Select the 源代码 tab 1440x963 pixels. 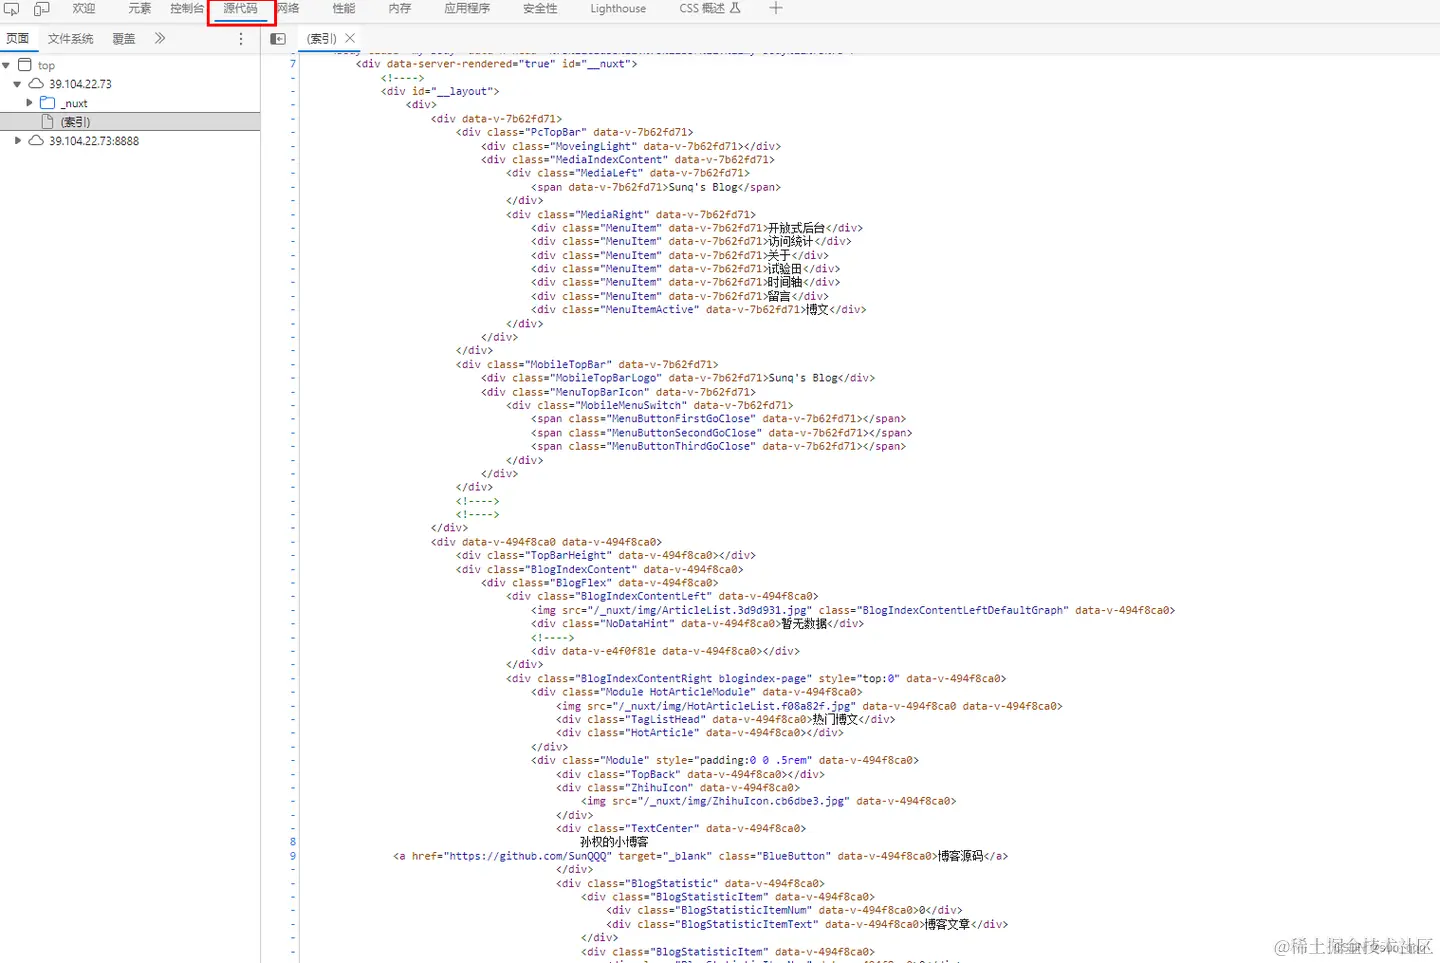click(x=240, y=9)
